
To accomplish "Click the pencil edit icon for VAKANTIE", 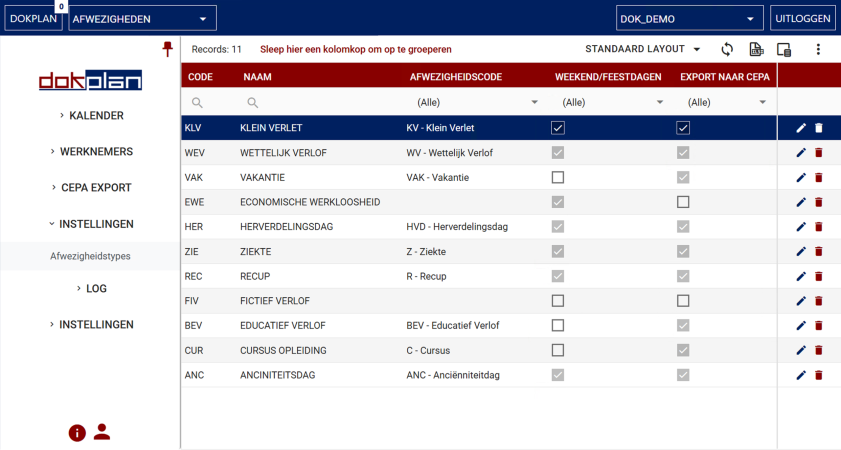I will [801, 177].
